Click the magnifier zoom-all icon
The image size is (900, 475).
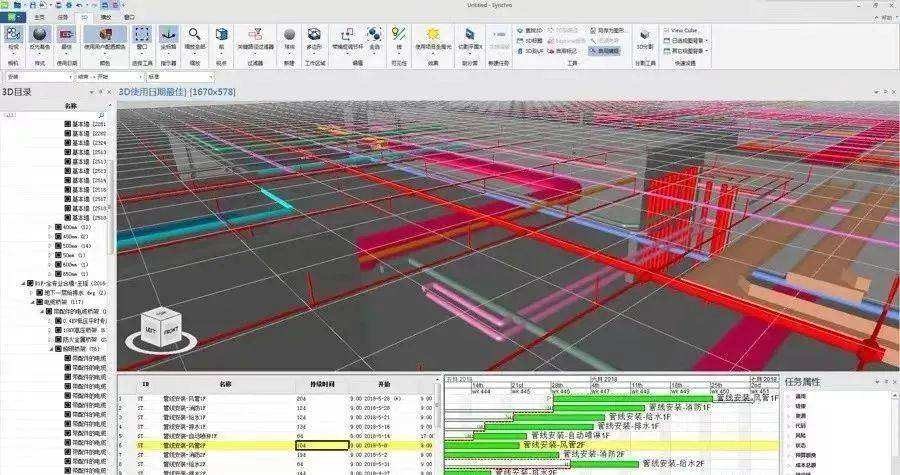point(194,36)
